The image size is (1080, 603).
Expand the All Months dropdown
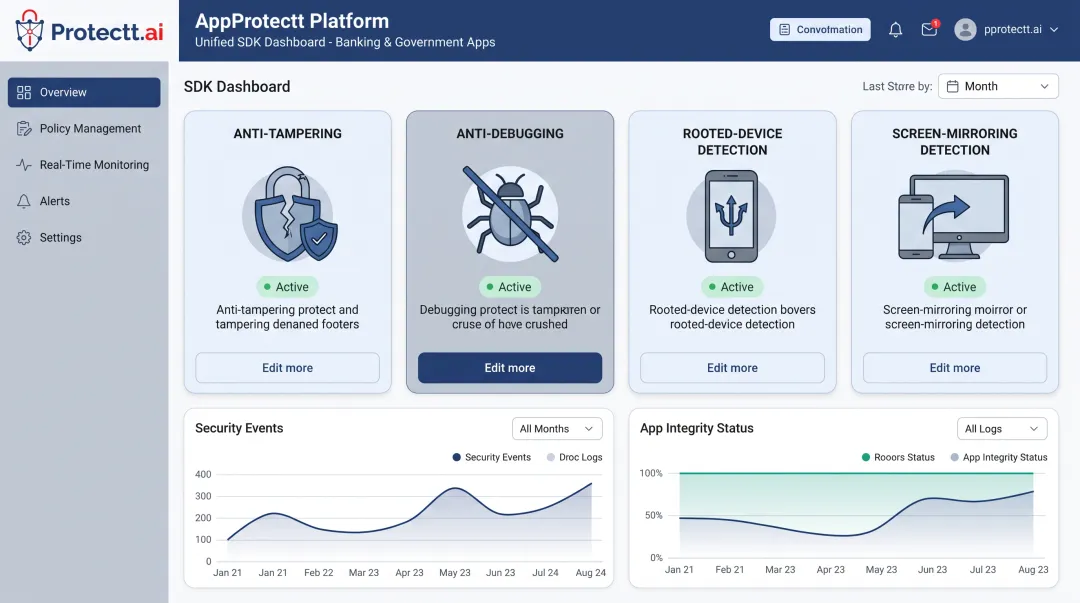557,429
